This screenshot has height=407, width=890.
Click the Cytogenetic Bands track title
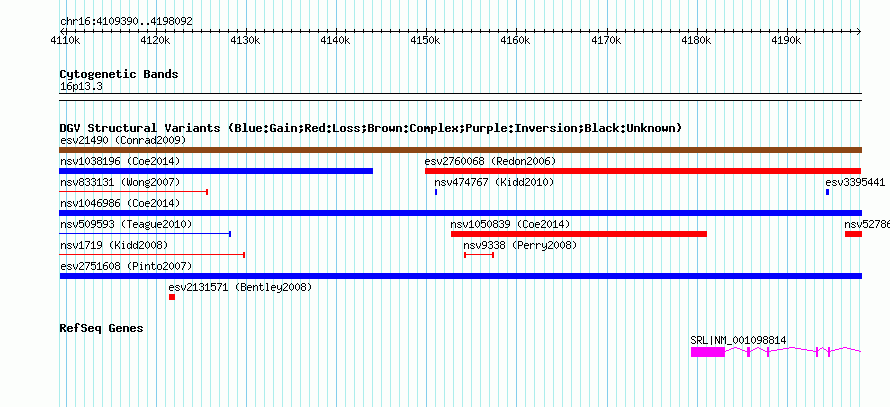tap(119, 74)
